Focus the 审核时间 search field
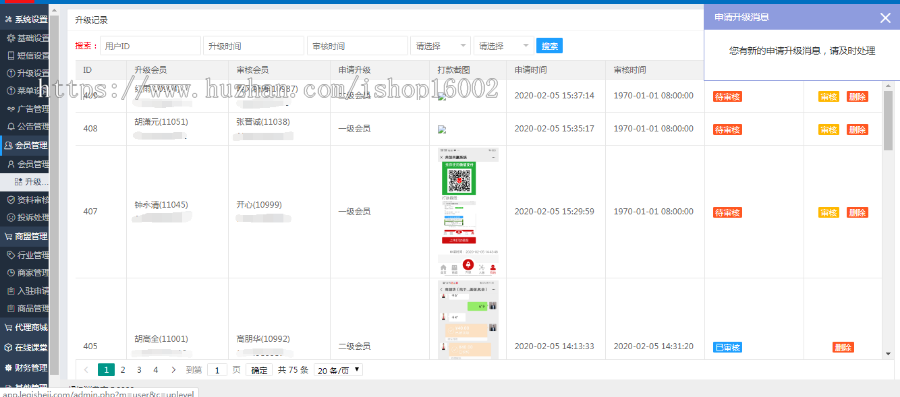The height and width of the screenshot is (397, 900). click(357, 46)
